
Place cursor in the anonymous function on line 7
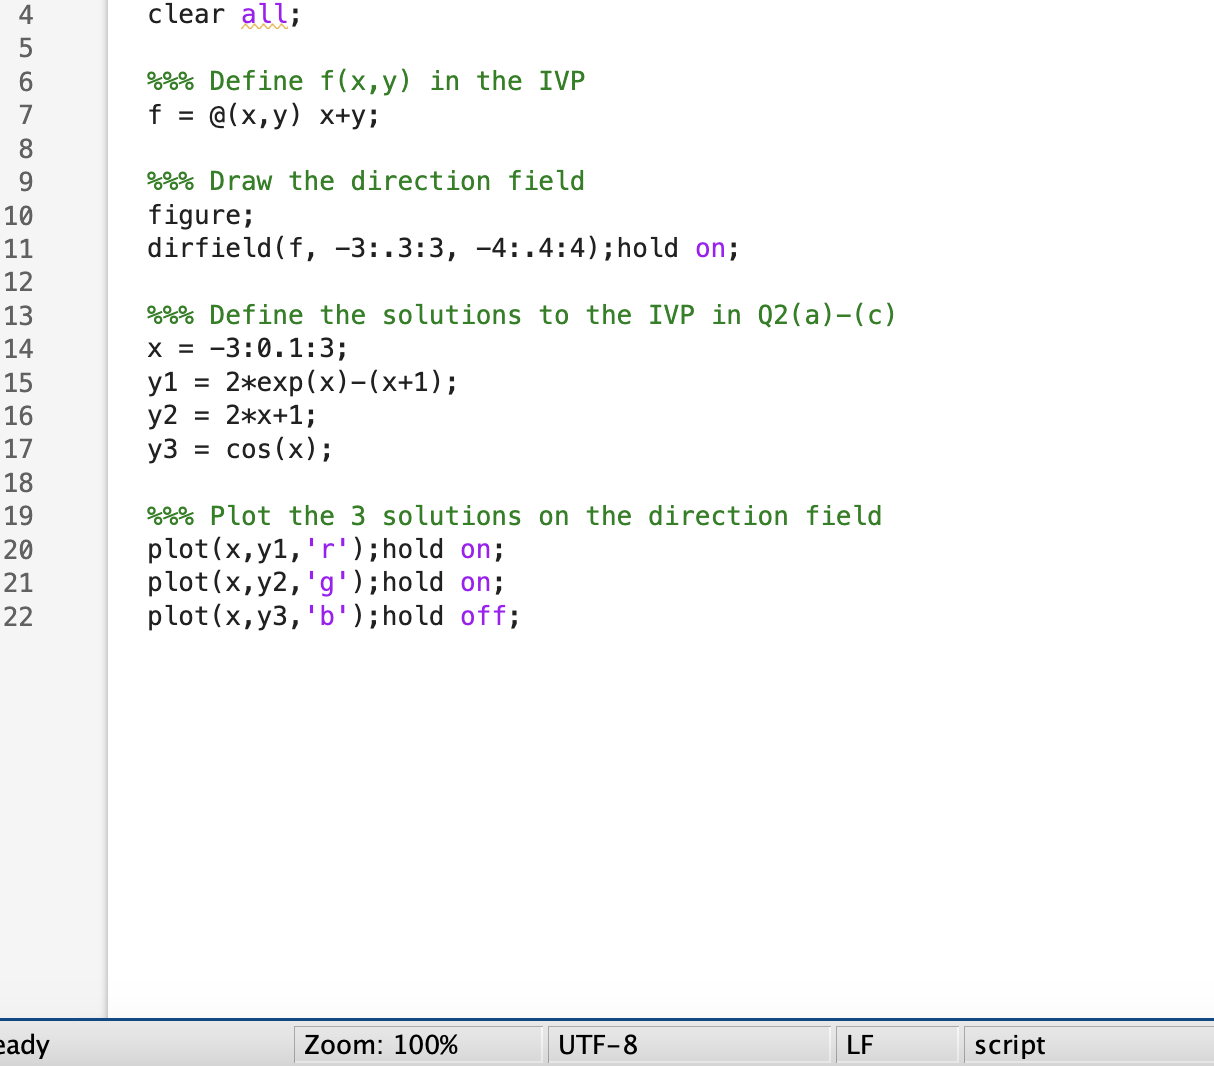(x=250, y=115)
